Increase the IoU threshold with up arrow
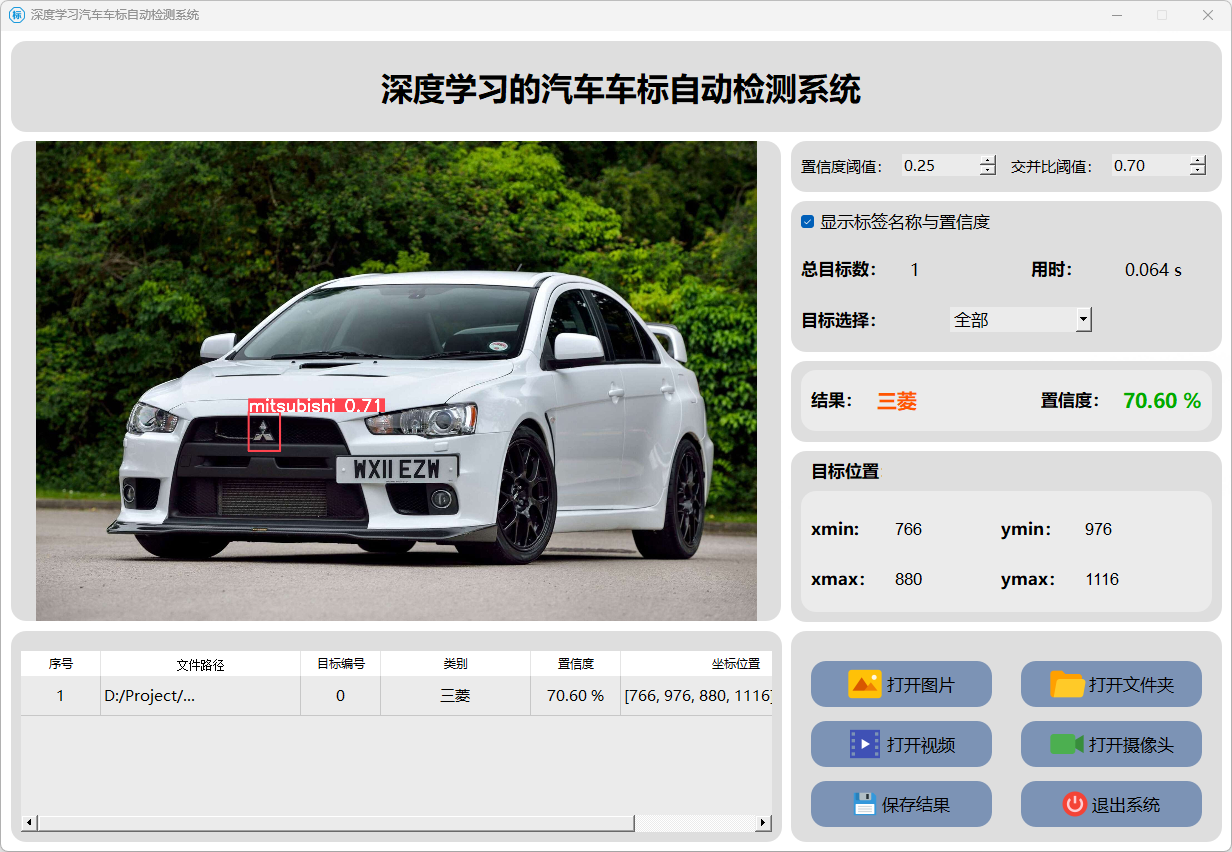 [x=1198, y=160]
